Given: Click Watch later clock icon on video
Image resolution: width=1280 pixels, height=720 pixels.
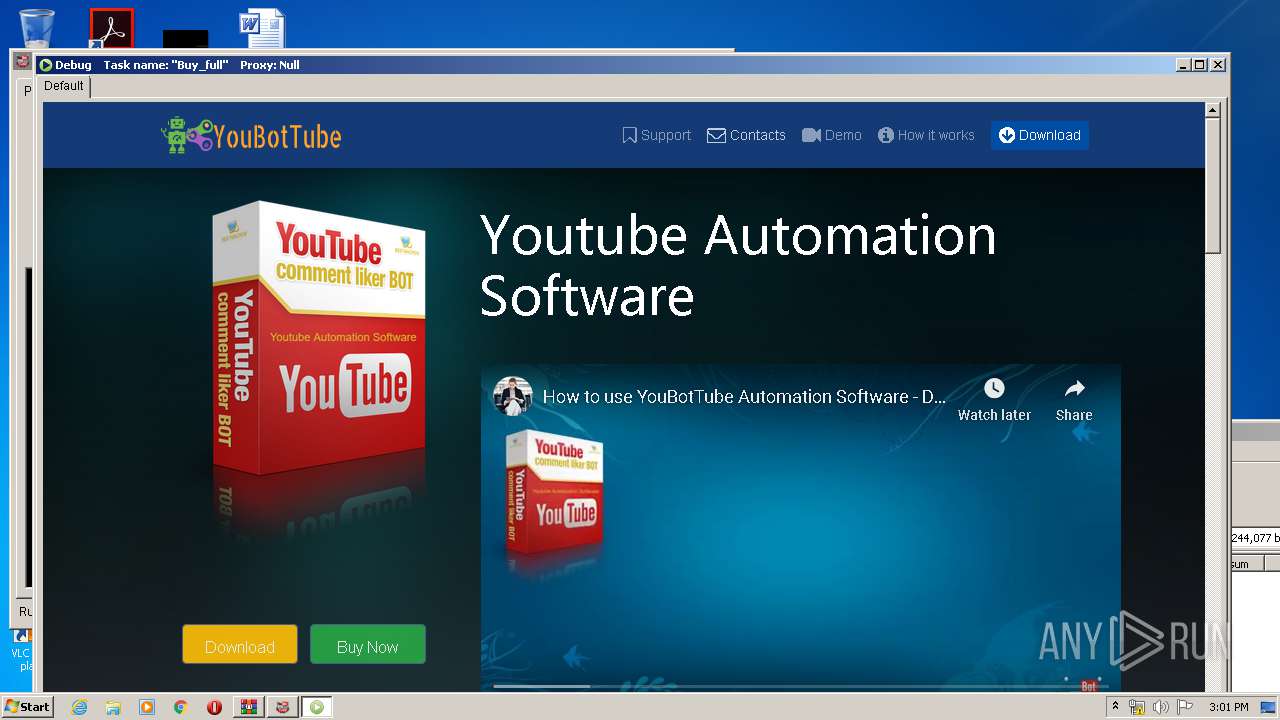Looking at the screenshot, I should [x=994, y=389].
